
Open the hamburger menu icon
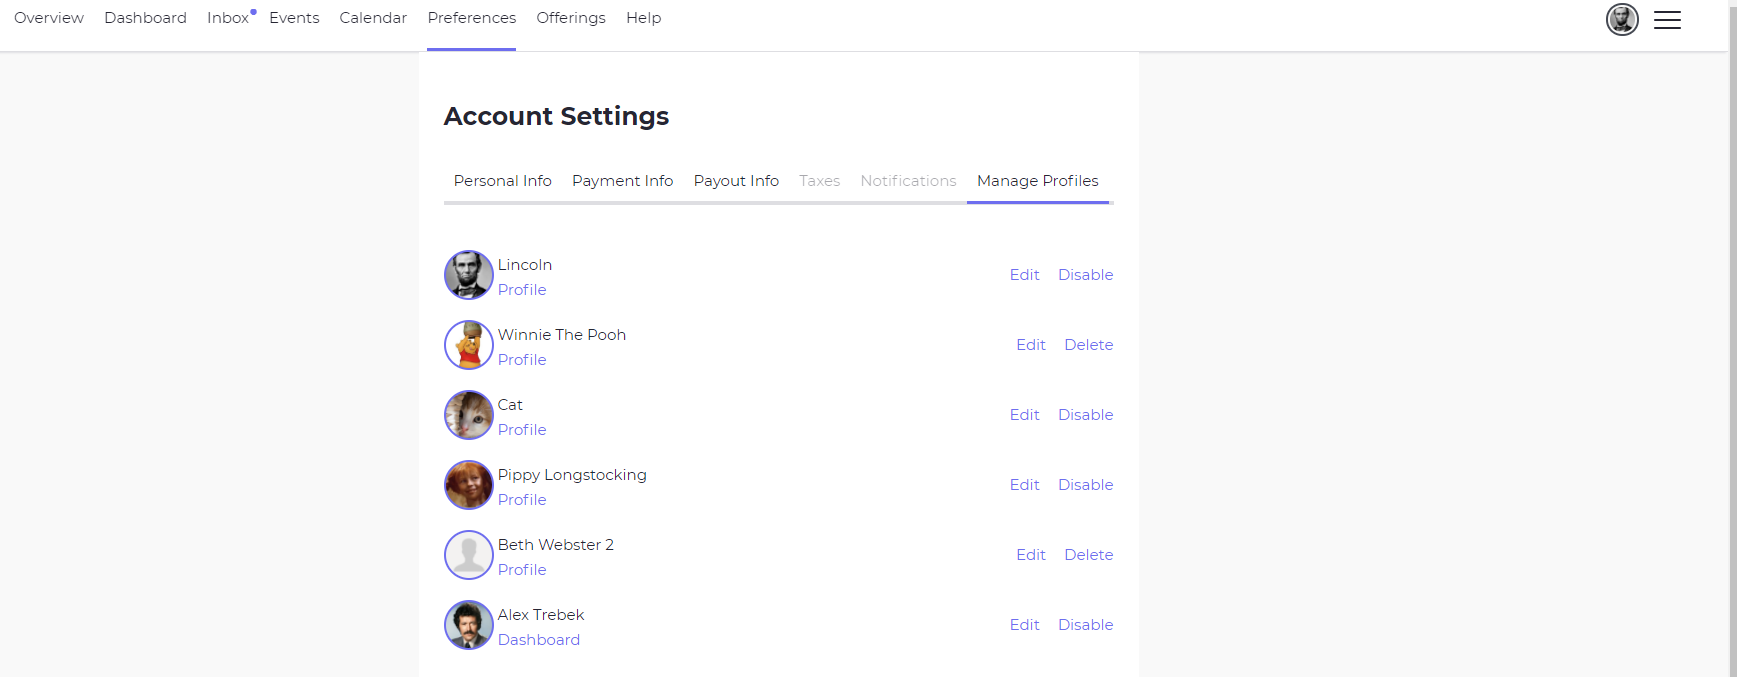(x=1667, y=20)
